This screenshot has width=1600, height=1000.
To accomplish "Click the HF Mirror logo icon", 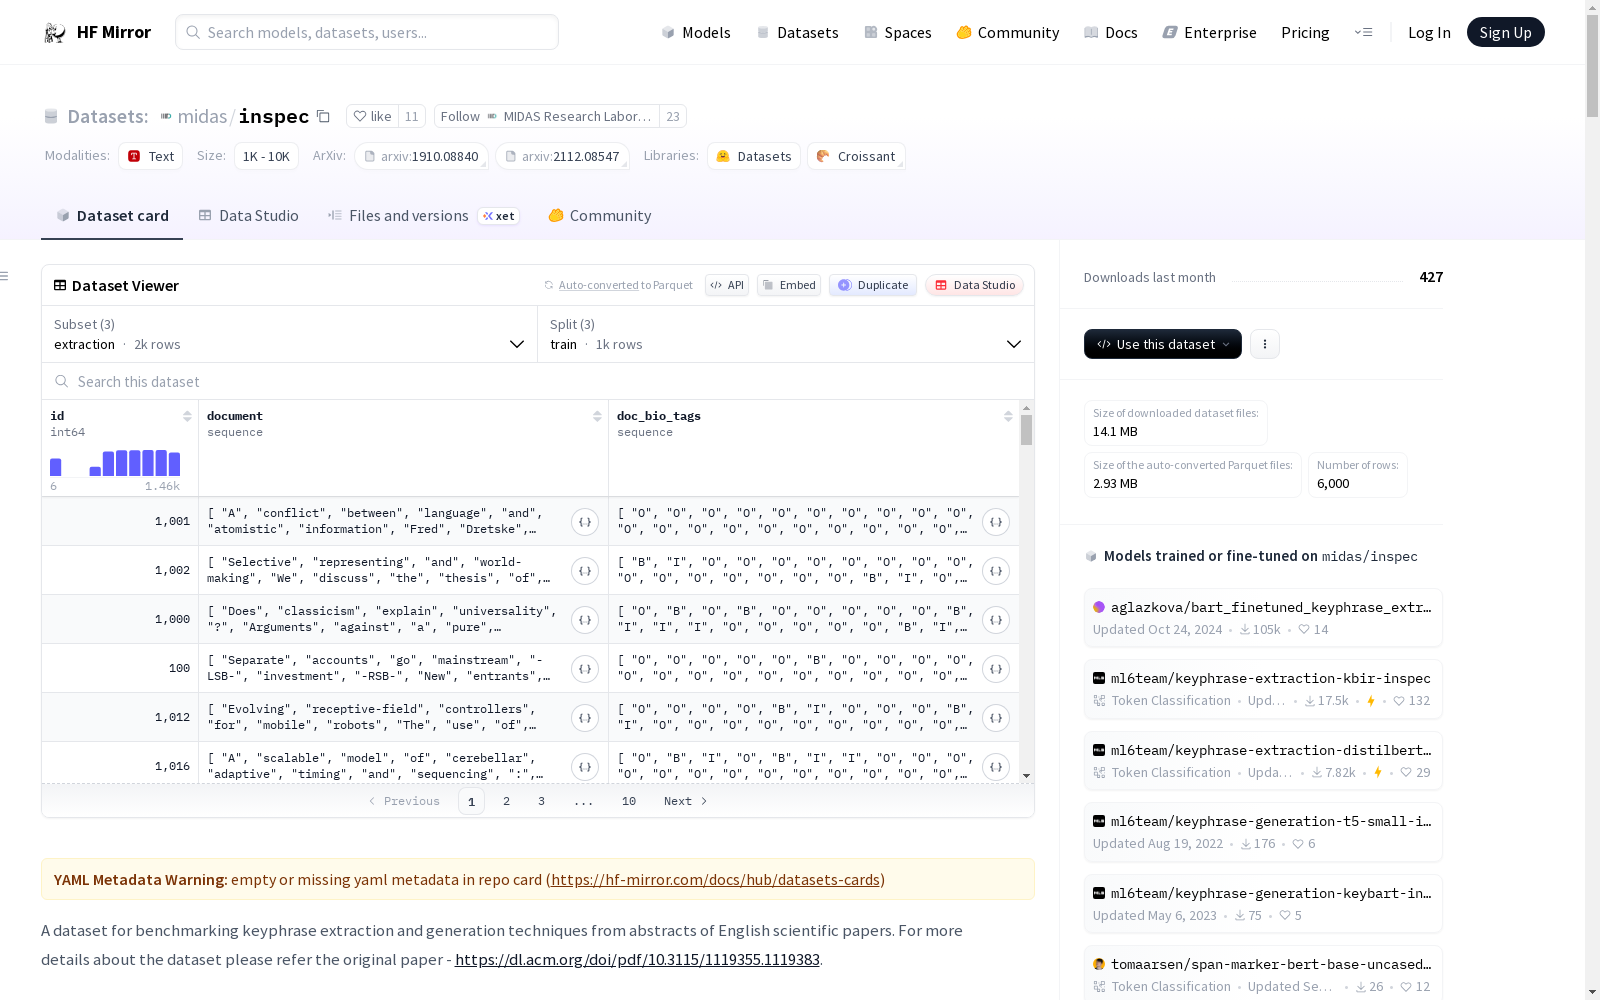I will pyautogui.click(x=55, y=33).
